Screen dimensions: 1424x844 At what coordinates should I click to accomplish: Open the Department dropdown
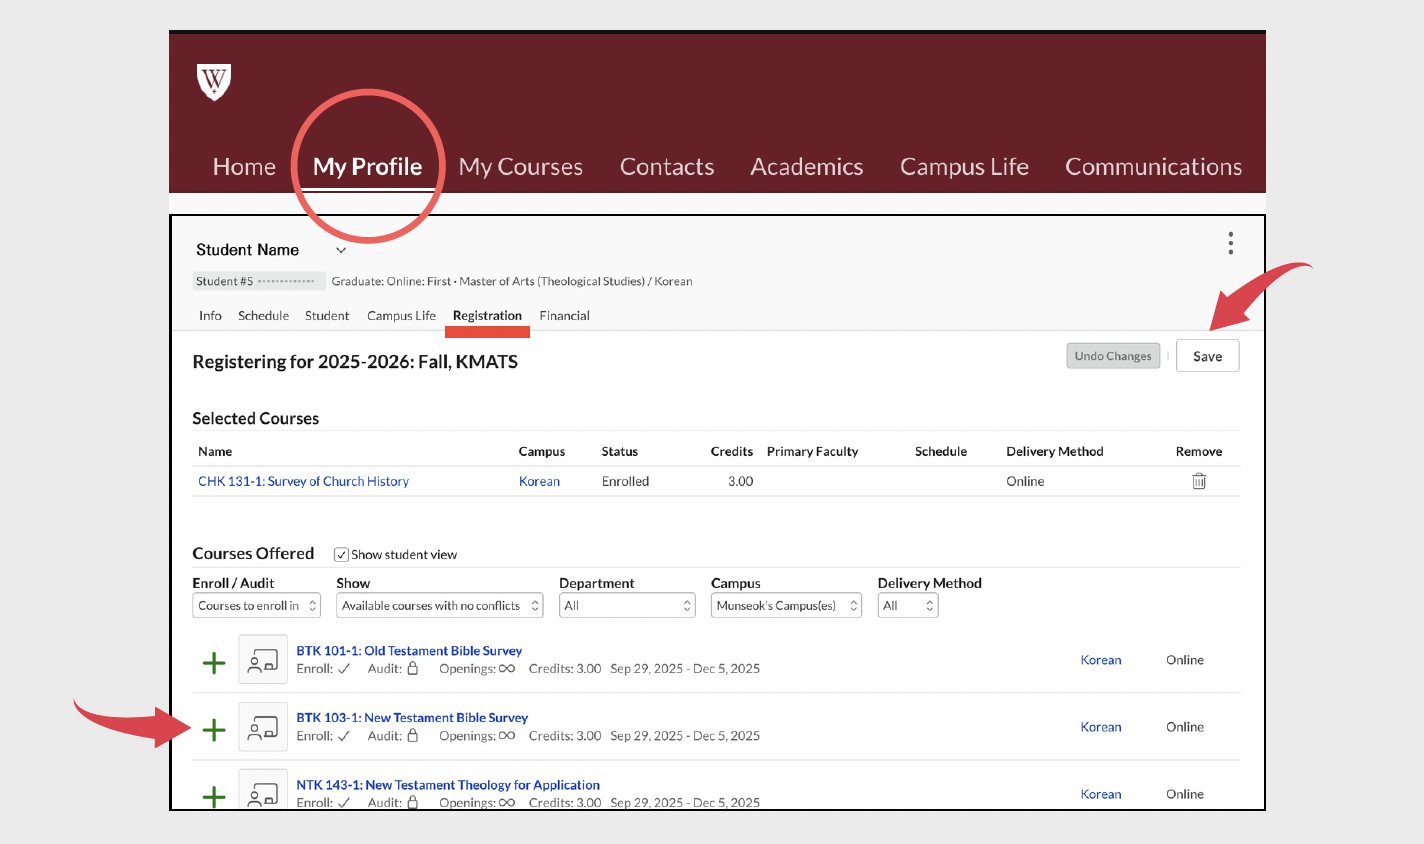point(627,606)
